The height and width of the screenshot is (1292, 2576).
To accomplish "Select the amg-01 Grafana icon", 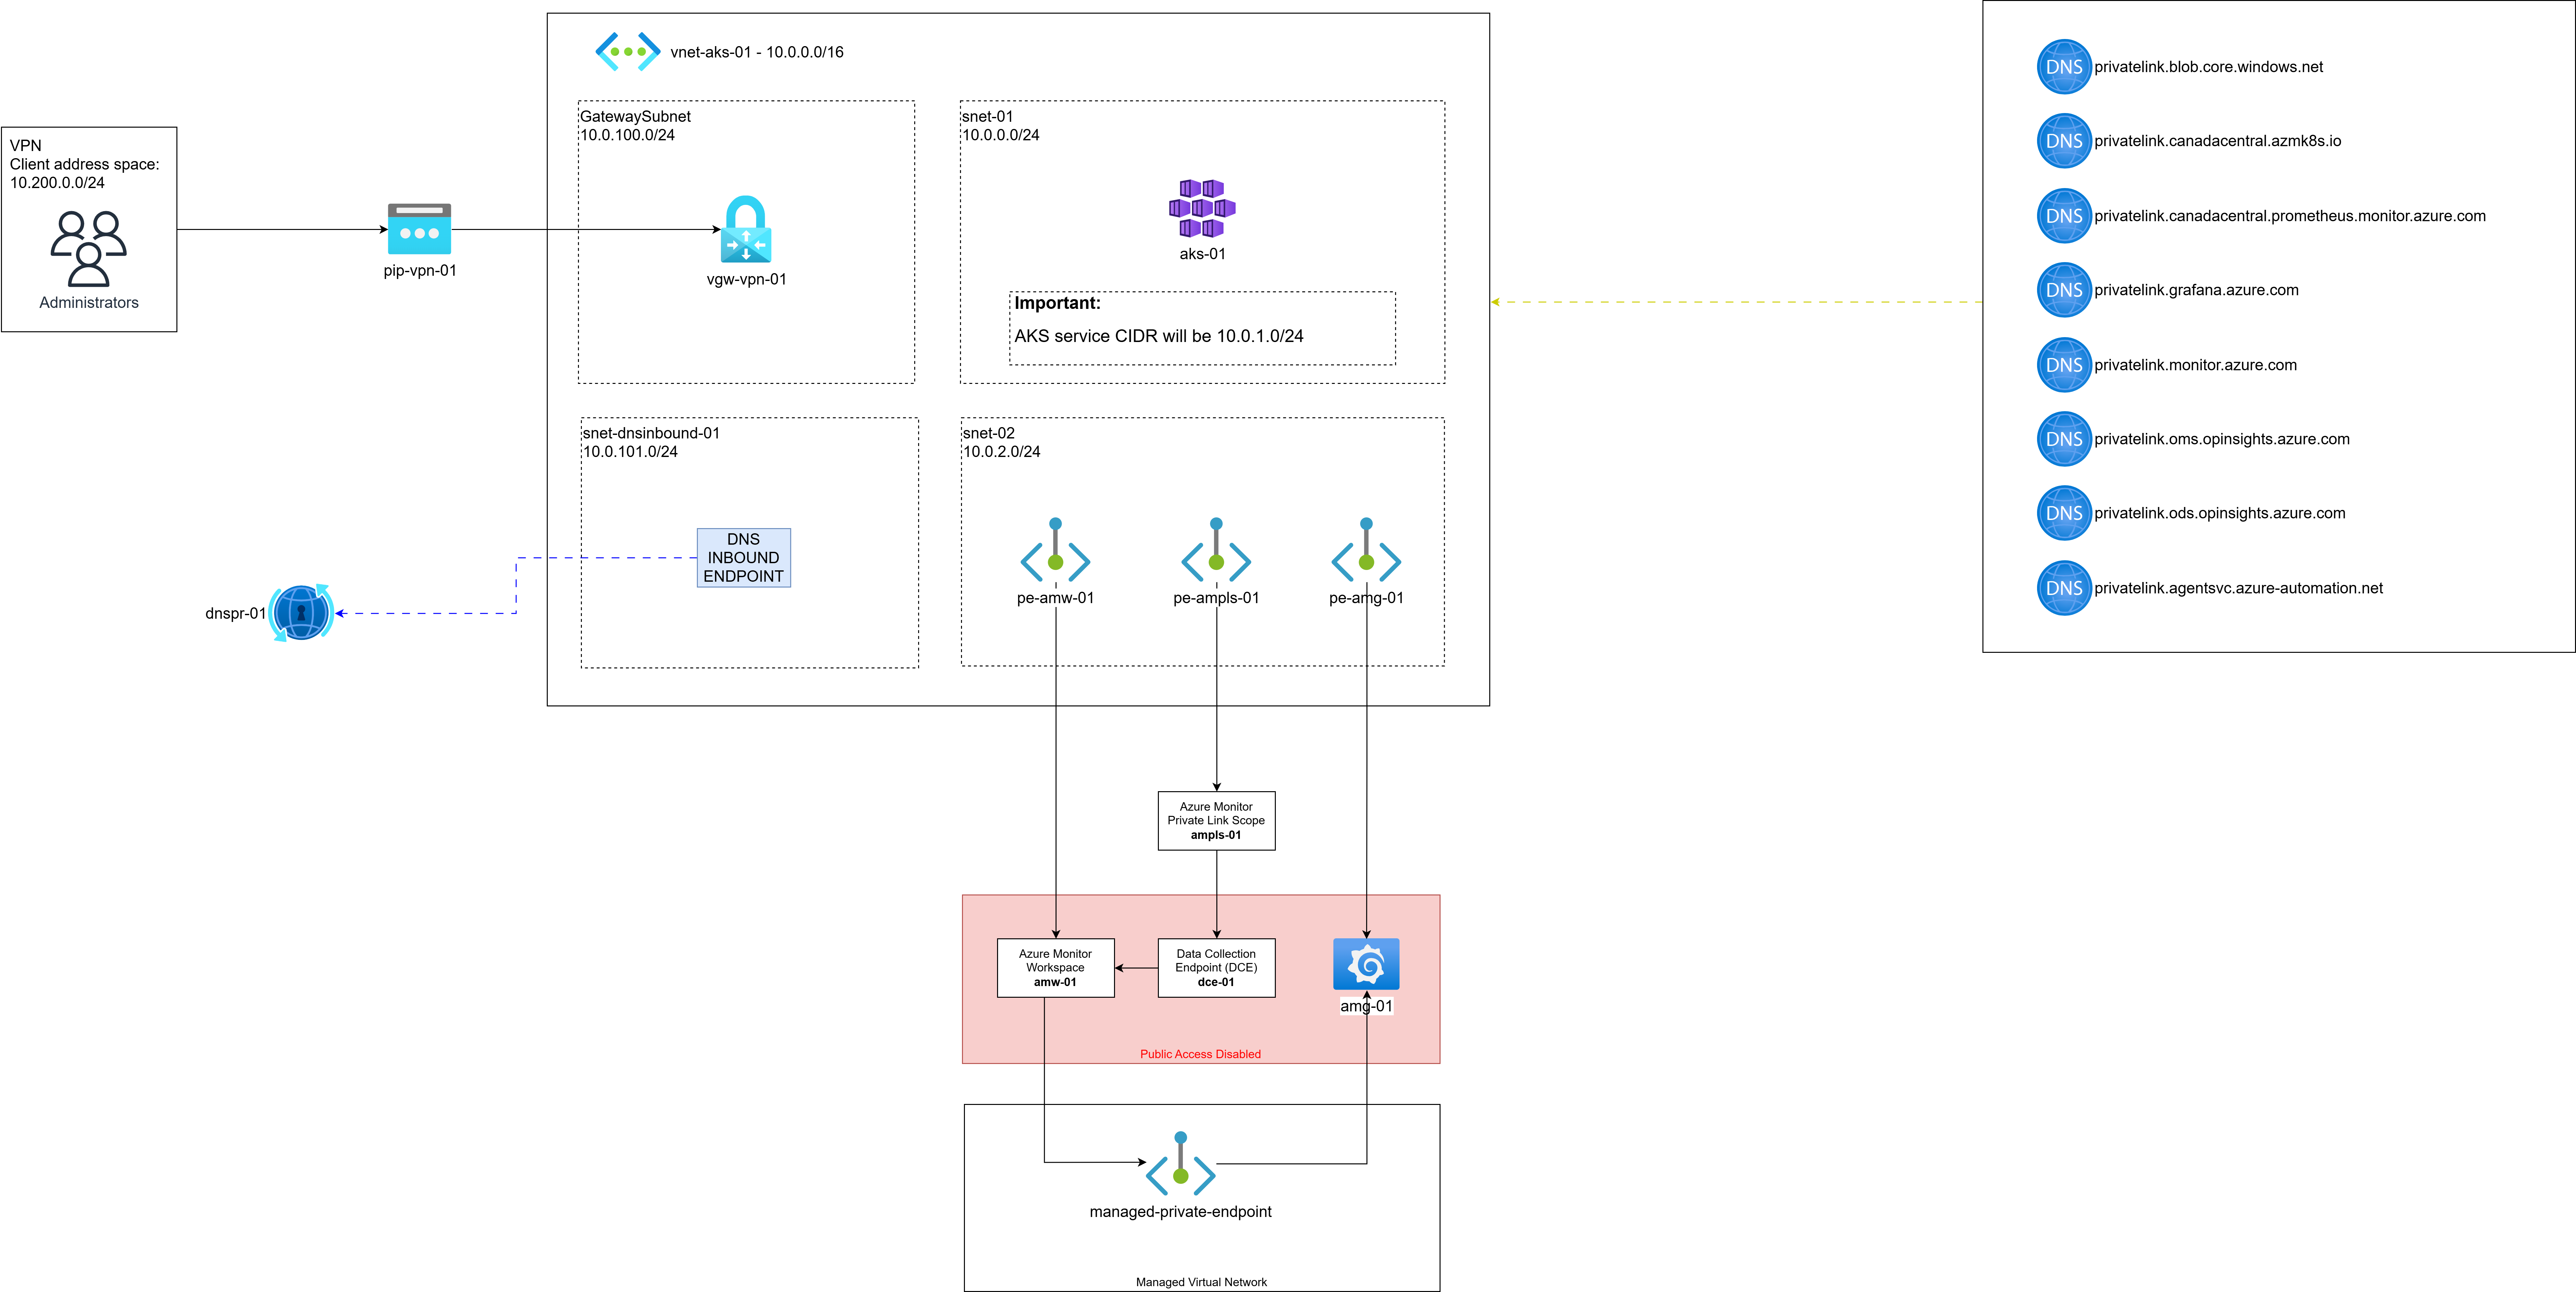I will 1366,964.
